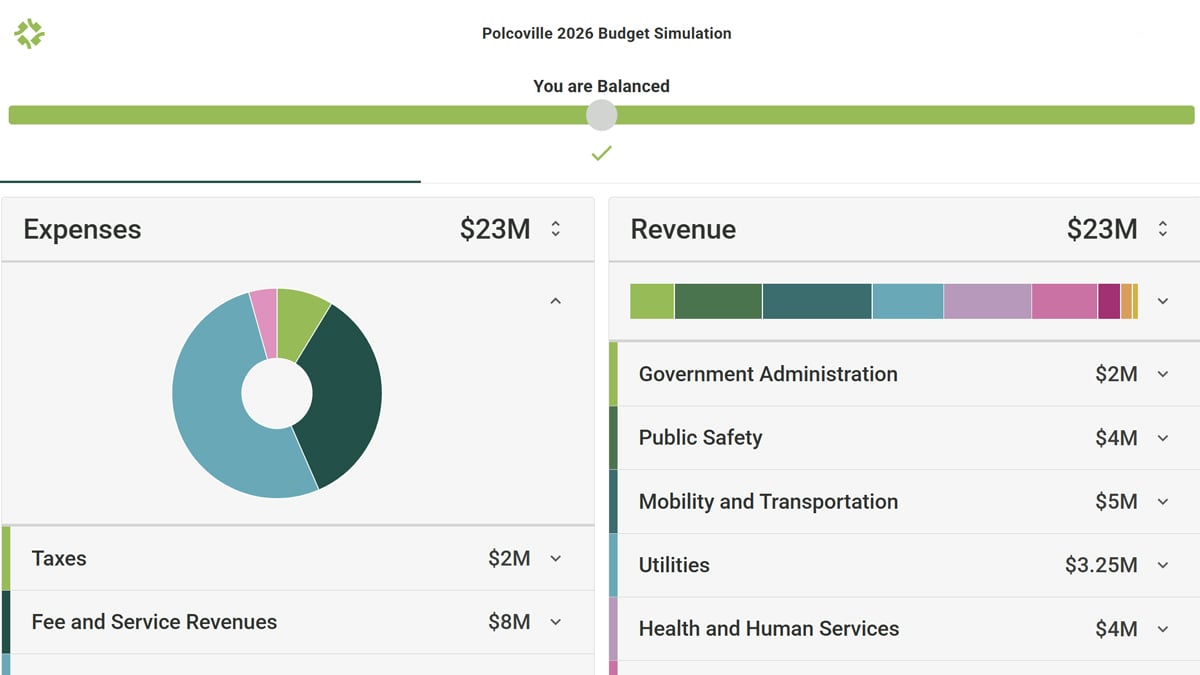Select Health and Human Services label

(x=769, y=629)
